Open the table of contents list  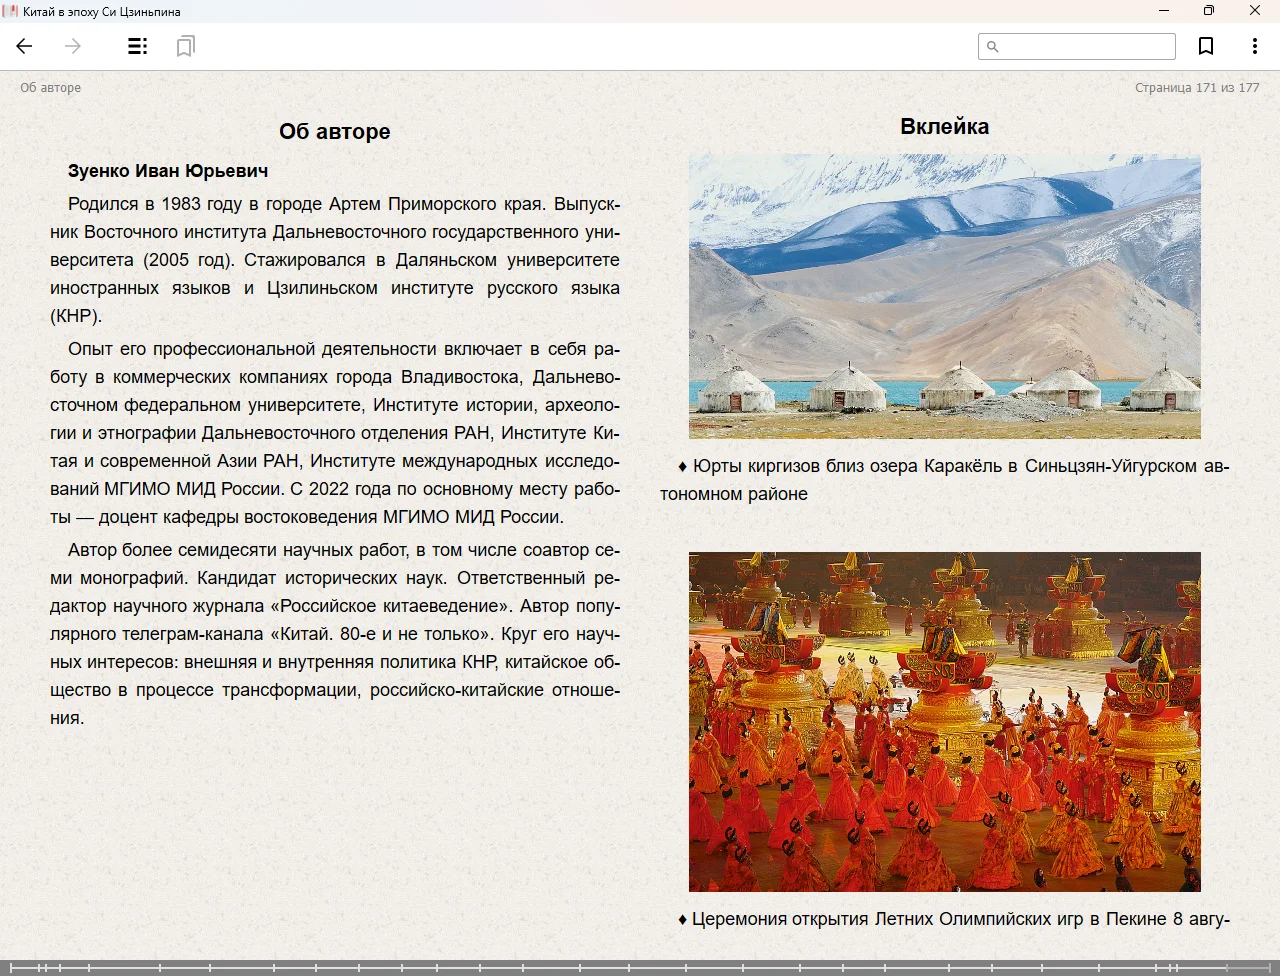pos(138,46)
